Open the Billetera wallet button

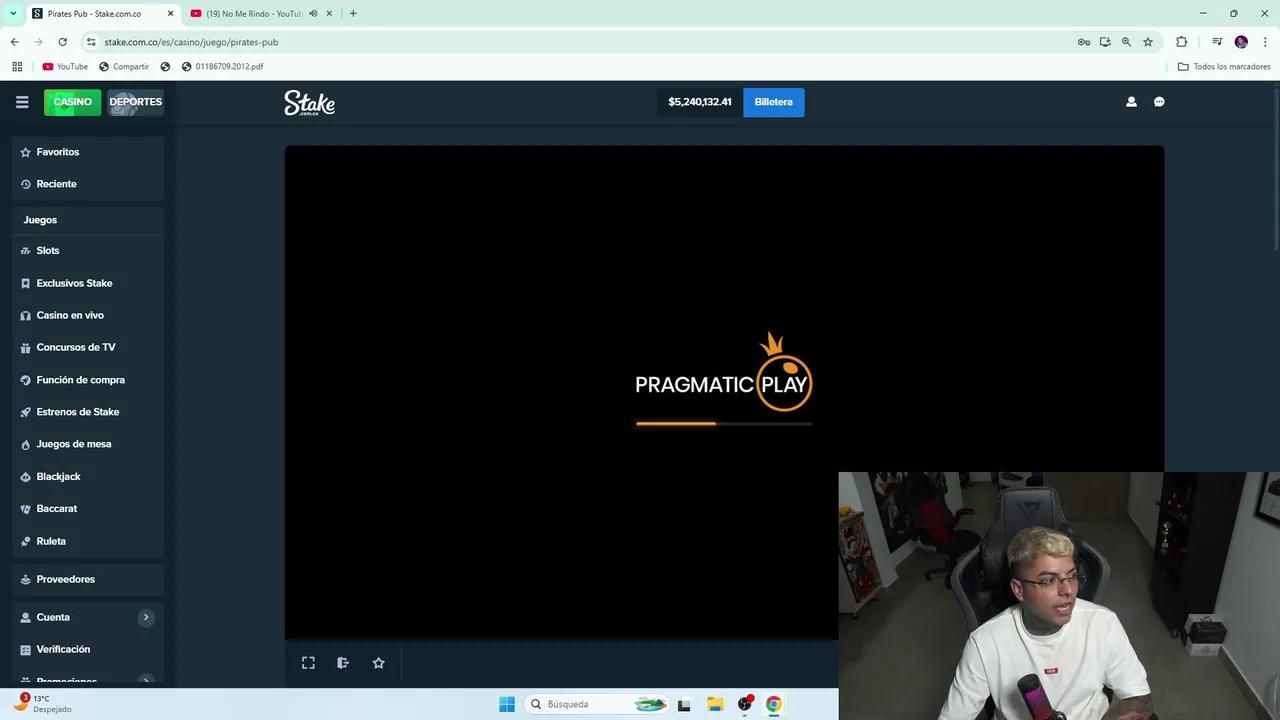[773, 102]
